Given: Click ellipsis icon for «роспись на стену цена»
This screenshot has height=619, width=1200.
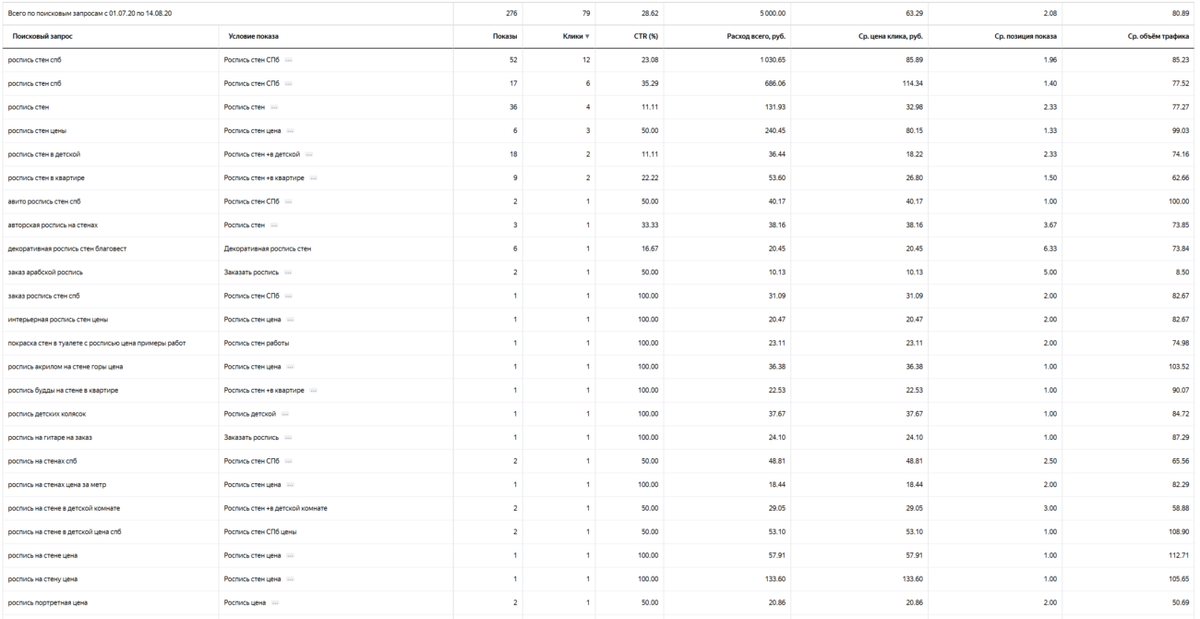Looking at the screenshot, I should point(289,580).
